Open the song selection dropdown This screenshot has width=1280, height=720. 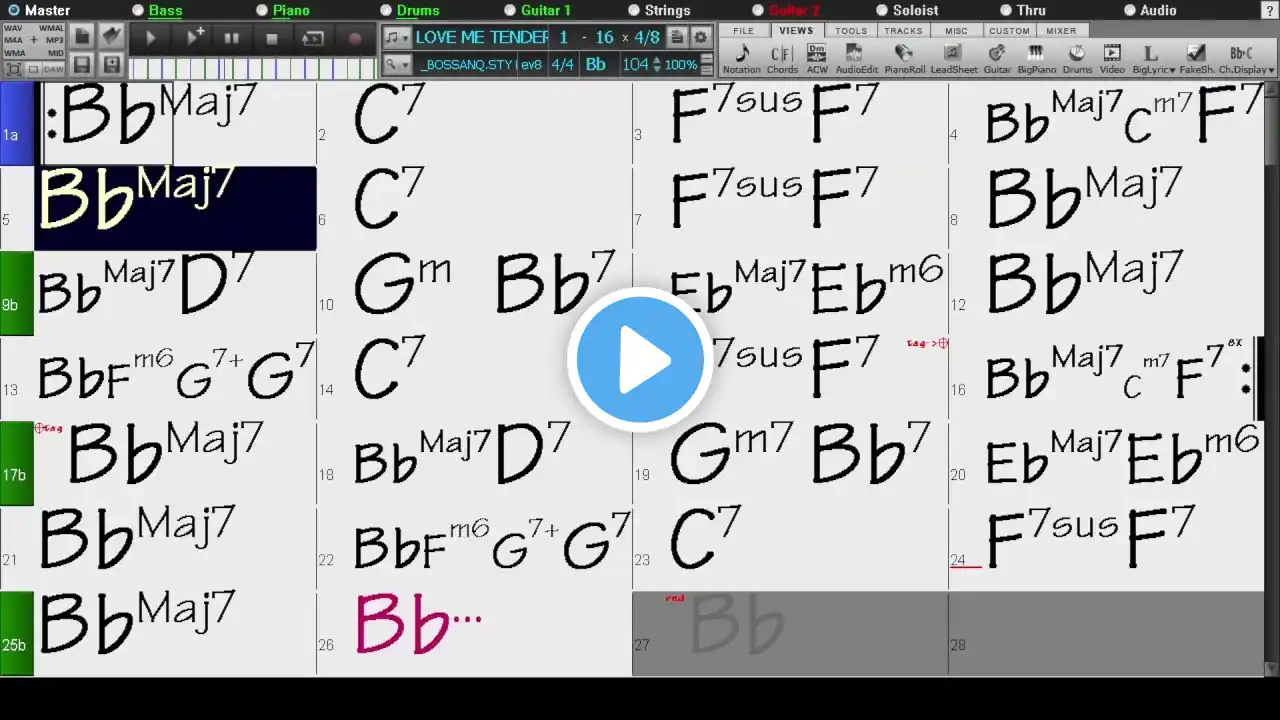(x=397, y=37)
